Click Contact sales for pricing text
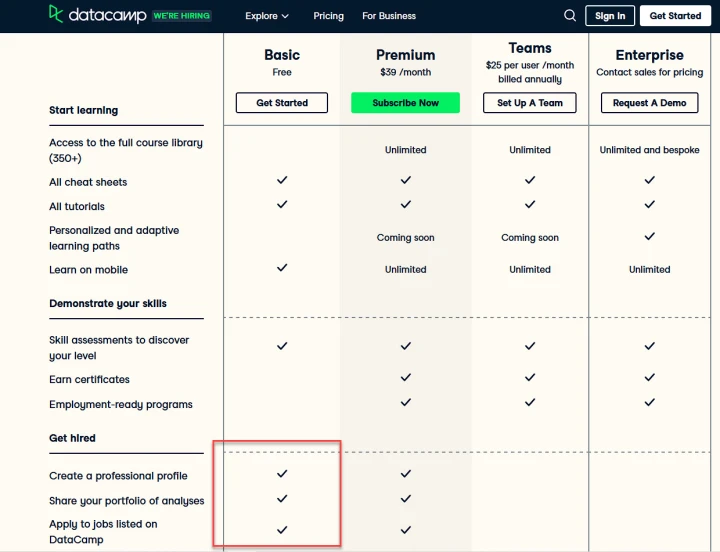 (649, 72)
